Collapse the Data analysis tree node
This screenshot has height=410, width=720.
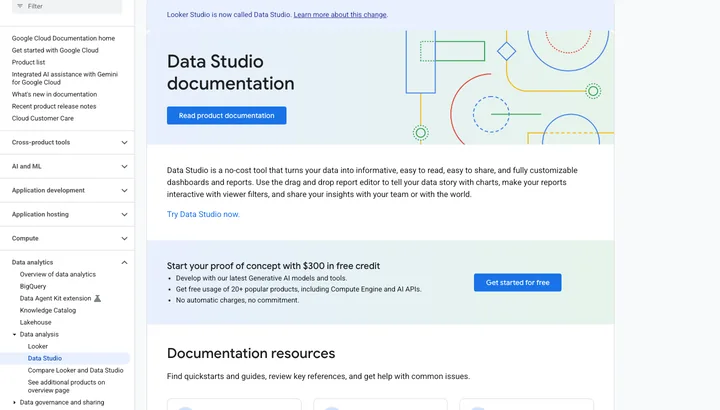(14, 334)
